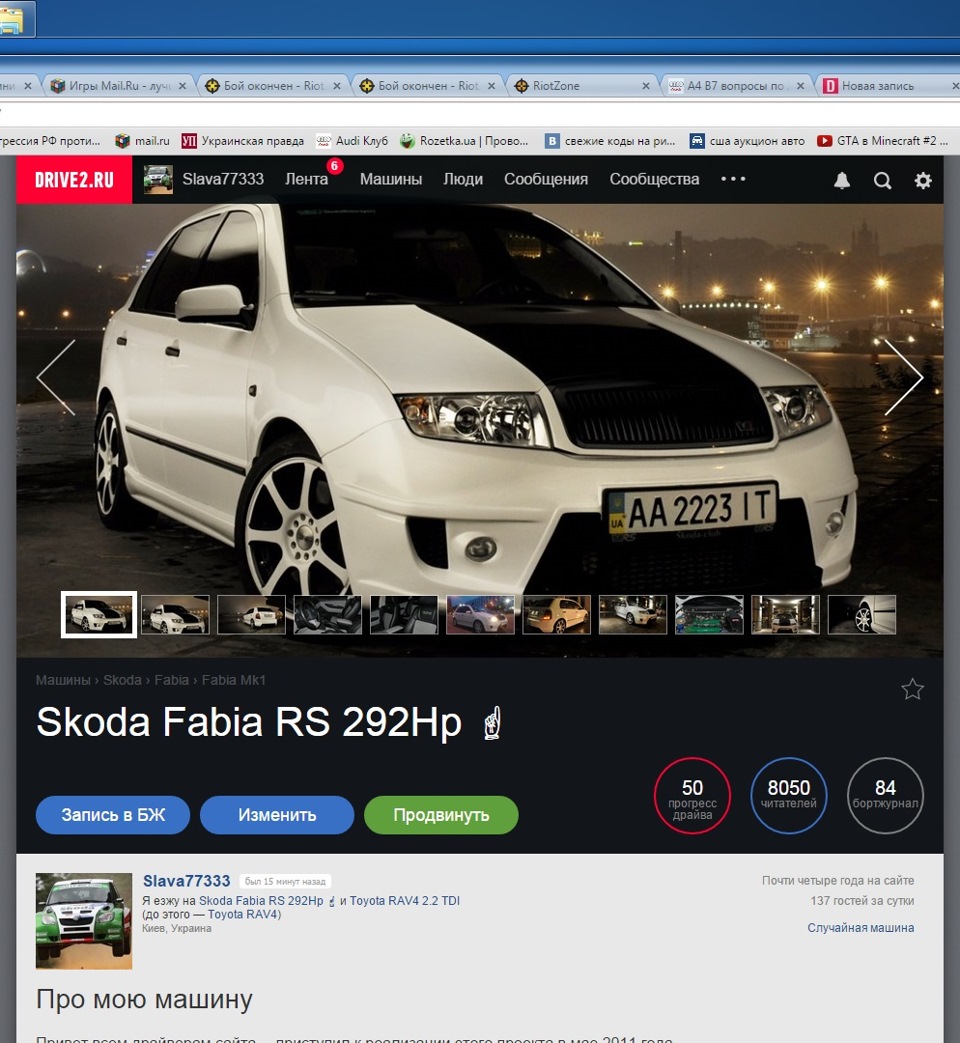
Task: Click the DRIVE2.RU logo
Action: click(x=74, y=180)
